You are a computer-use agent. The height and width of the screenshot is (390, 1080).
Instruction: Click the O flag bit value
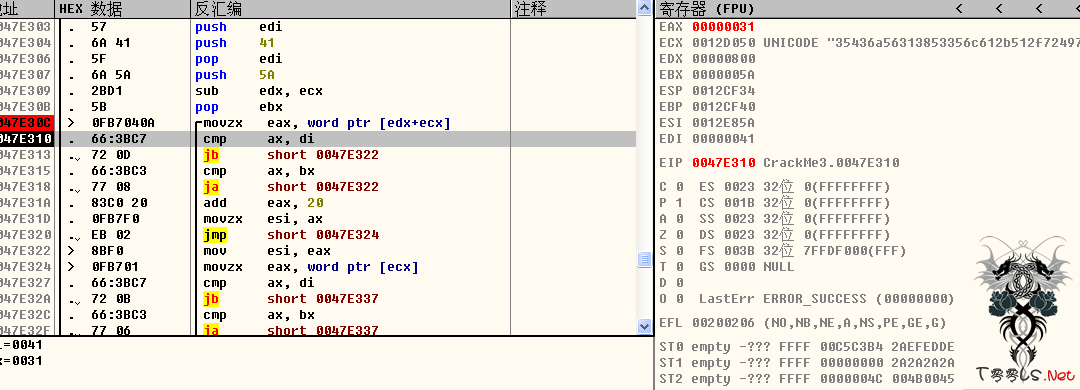[x=679, y=298]
